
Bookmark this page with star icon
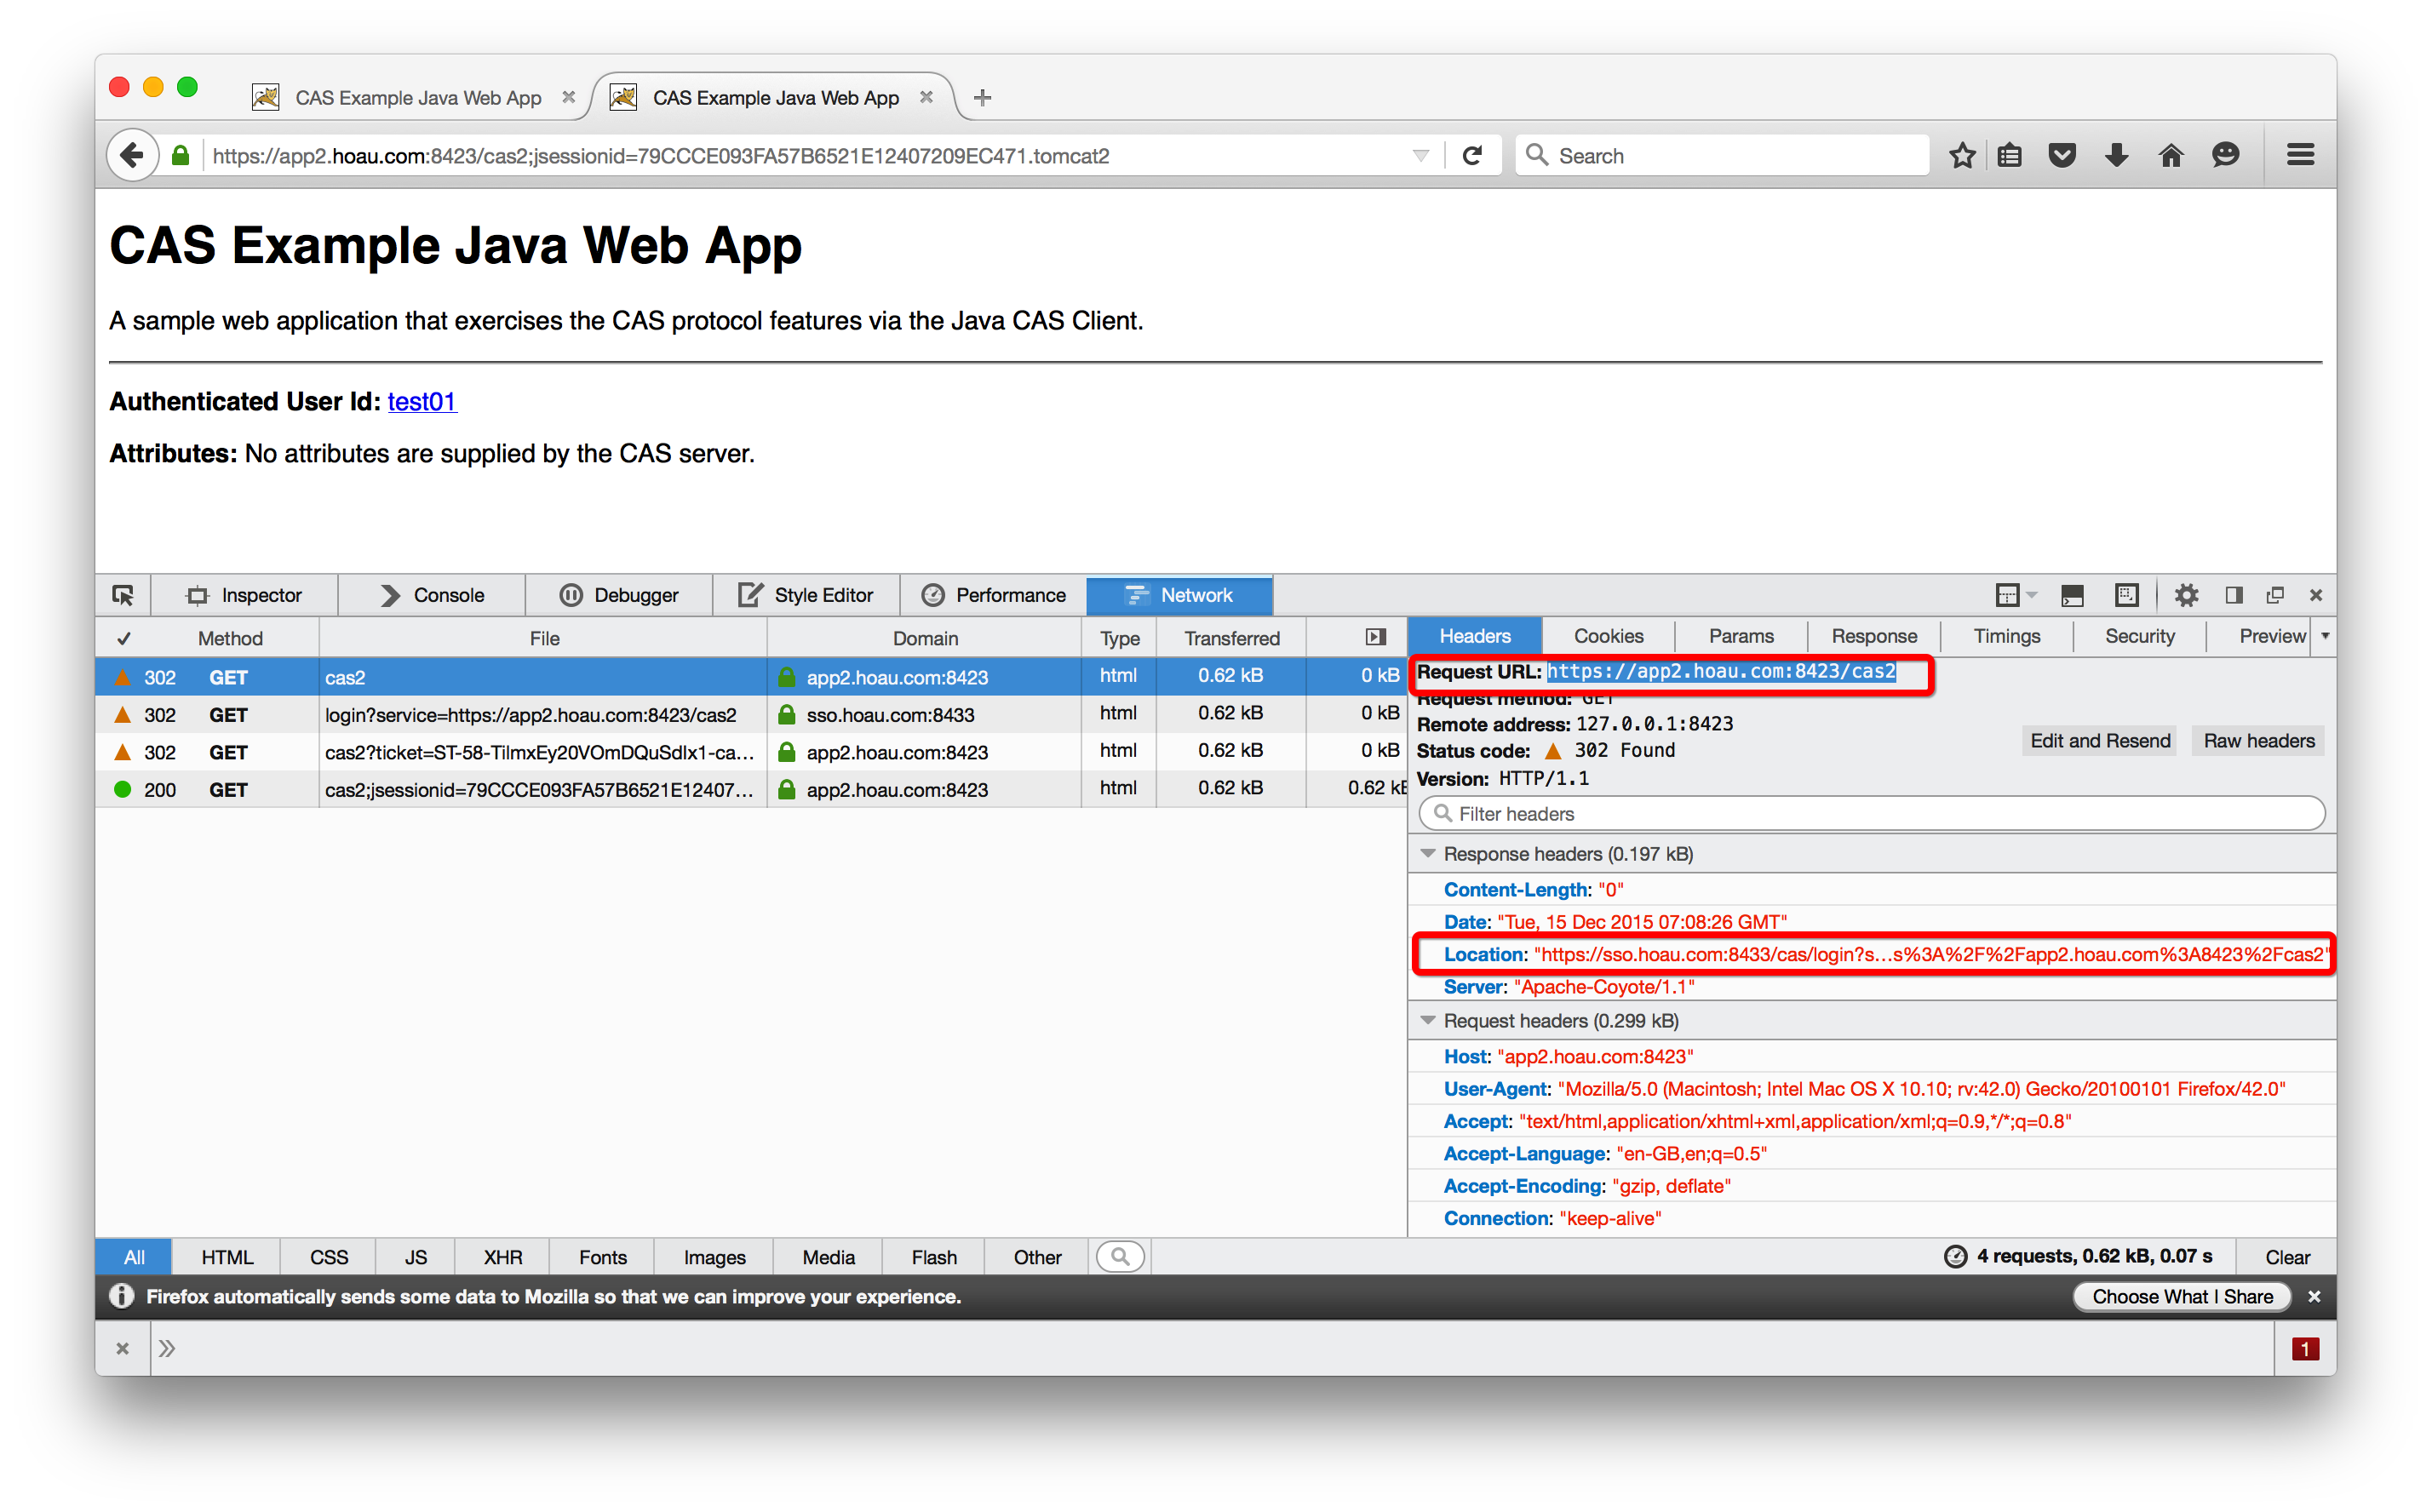(x=1962, y=156)
